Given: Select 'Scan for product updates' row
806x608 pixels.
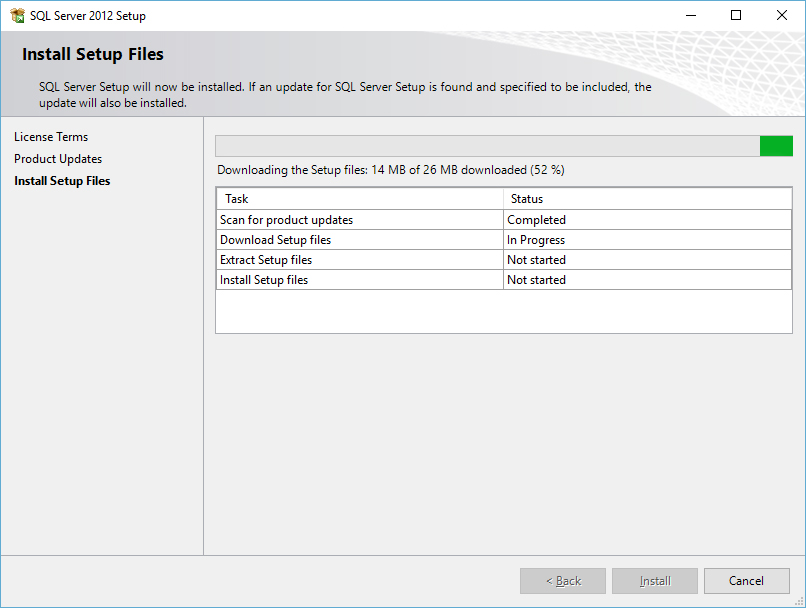Looking at the screenshot, I should point(504,220).
